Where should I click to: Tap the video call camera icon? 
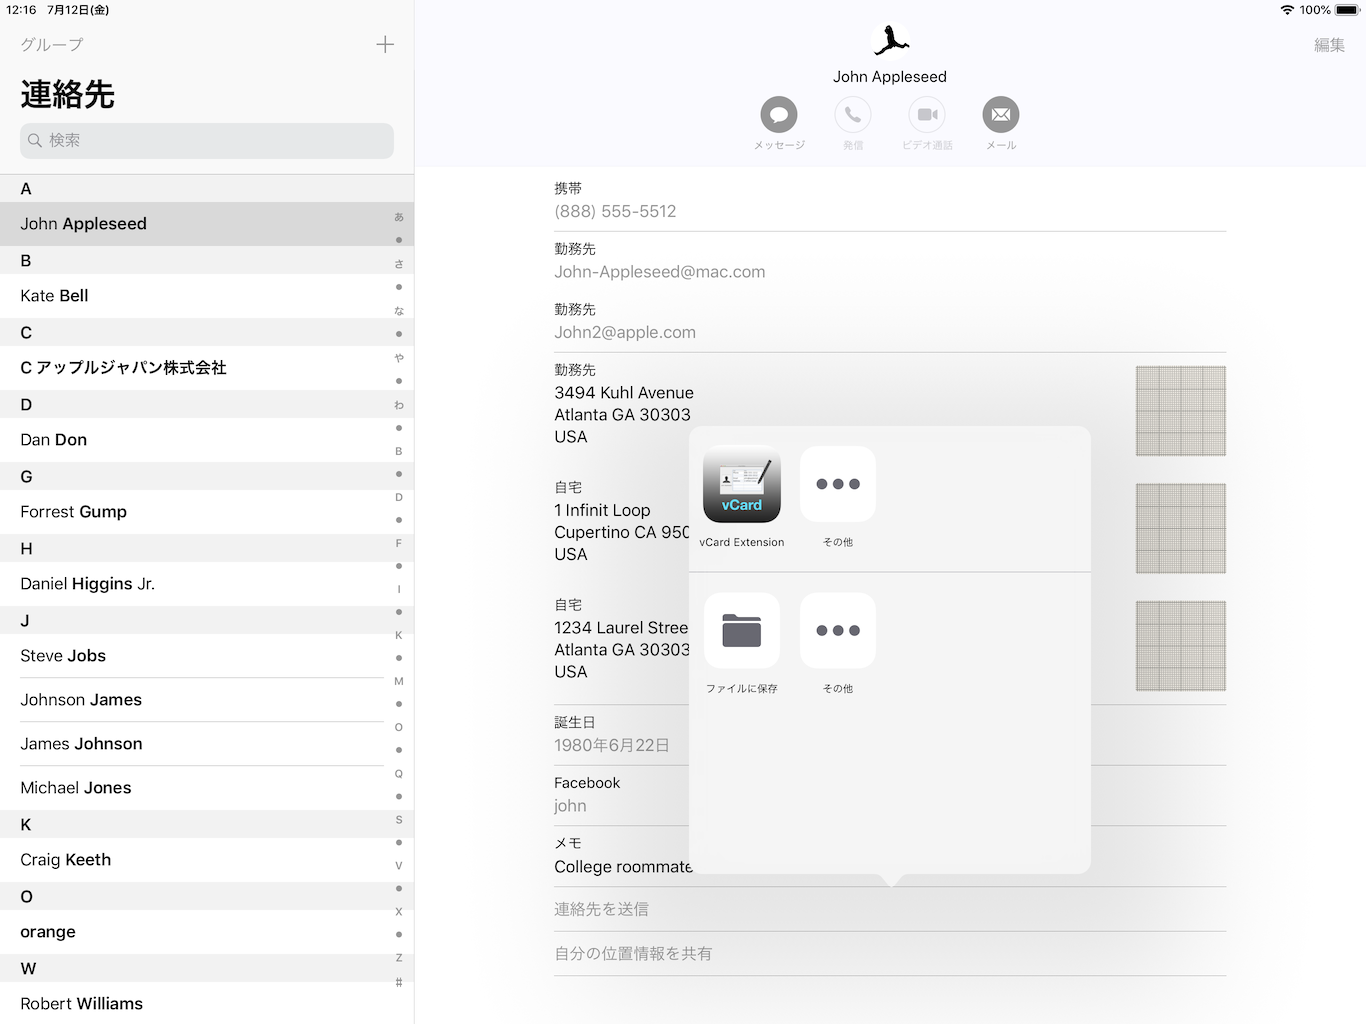point(927,115)
